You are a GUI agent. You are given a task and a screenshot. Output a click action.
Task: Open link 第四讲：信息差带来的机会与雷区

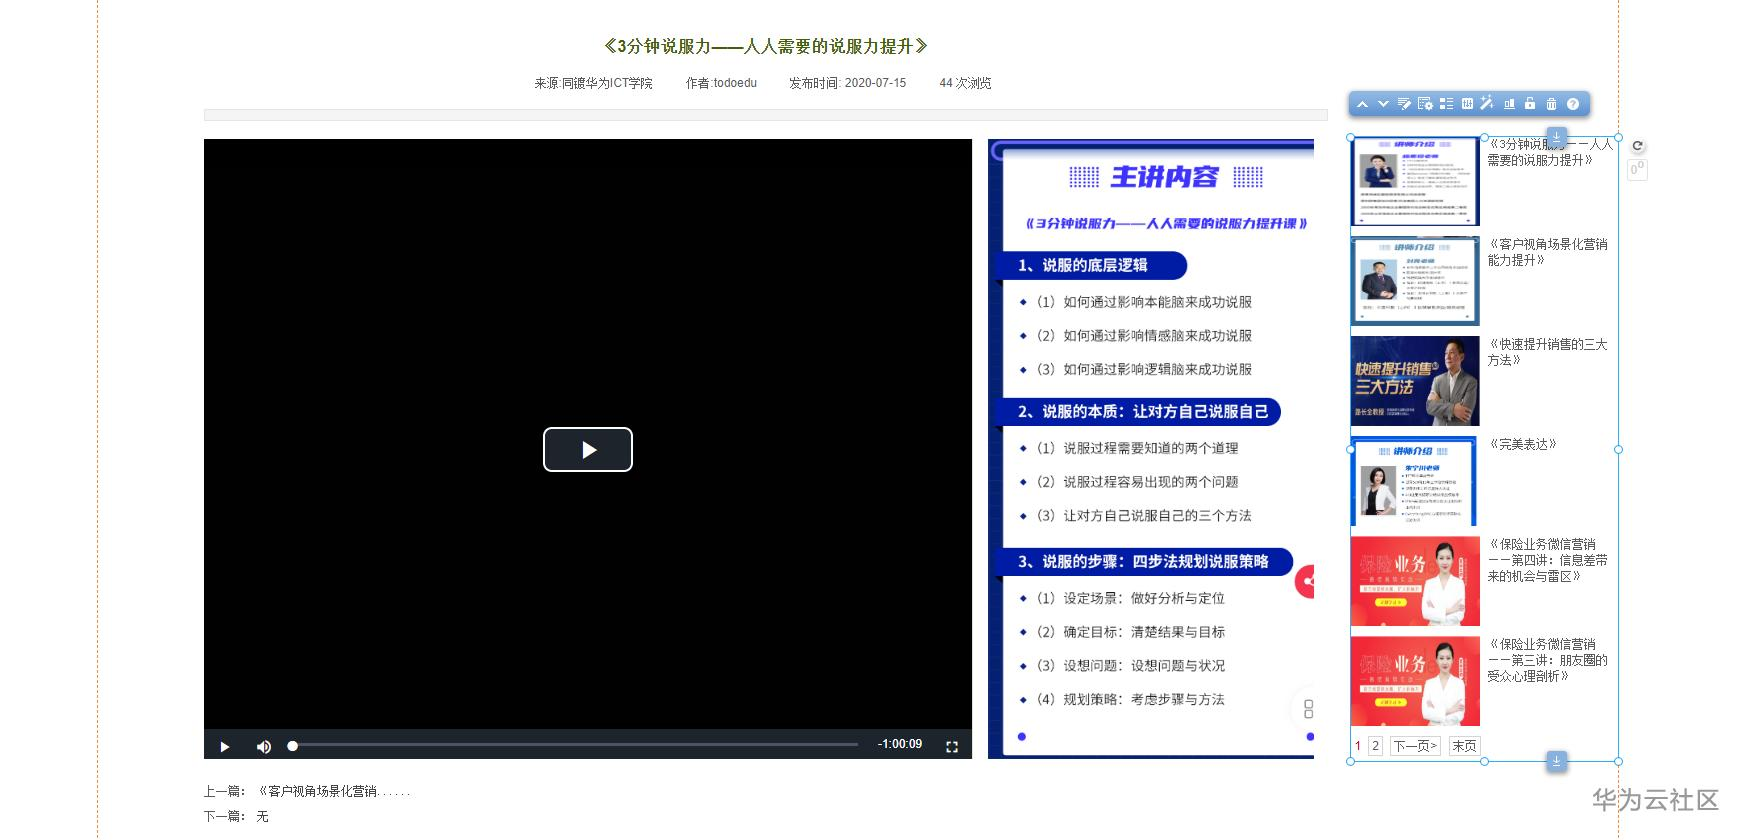pos(1547,560)
